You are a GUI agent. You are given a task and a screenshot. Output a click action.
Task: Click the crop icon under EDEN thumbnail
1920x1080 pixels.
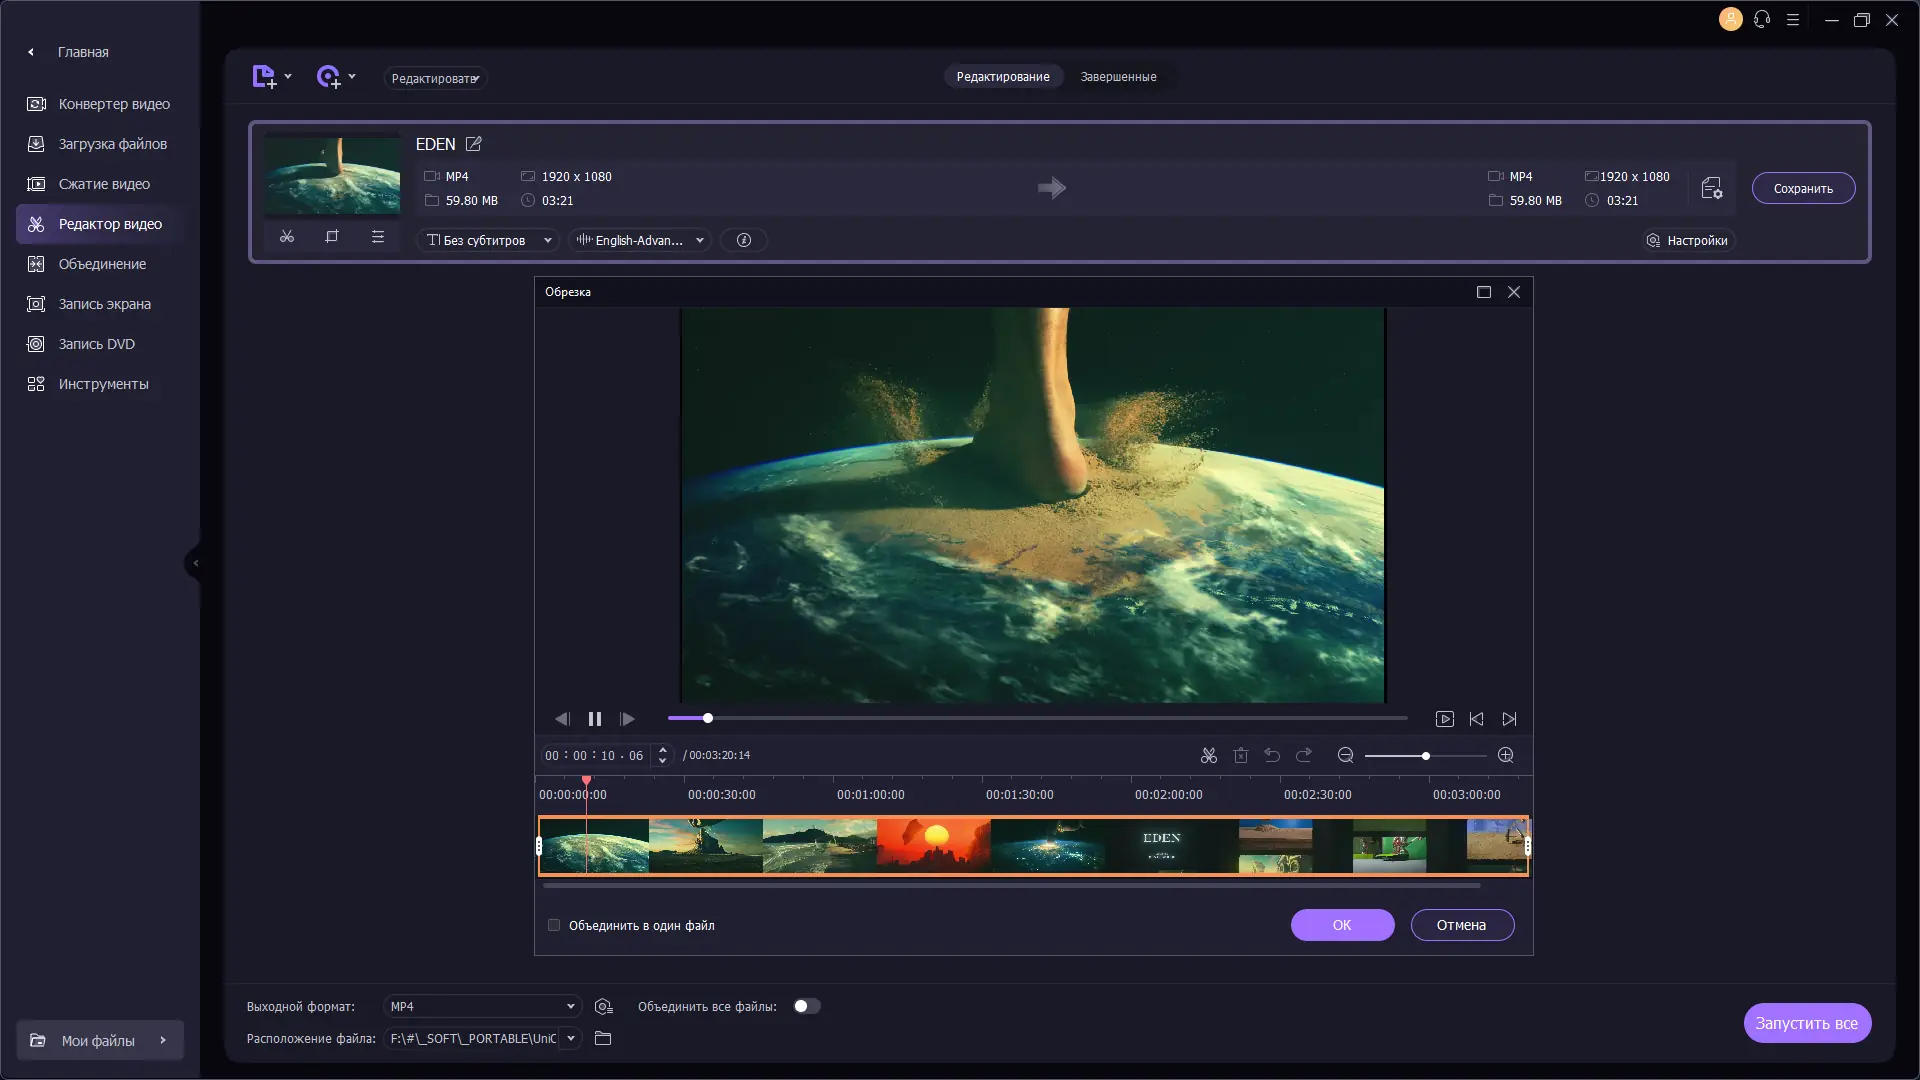[332, 237]
